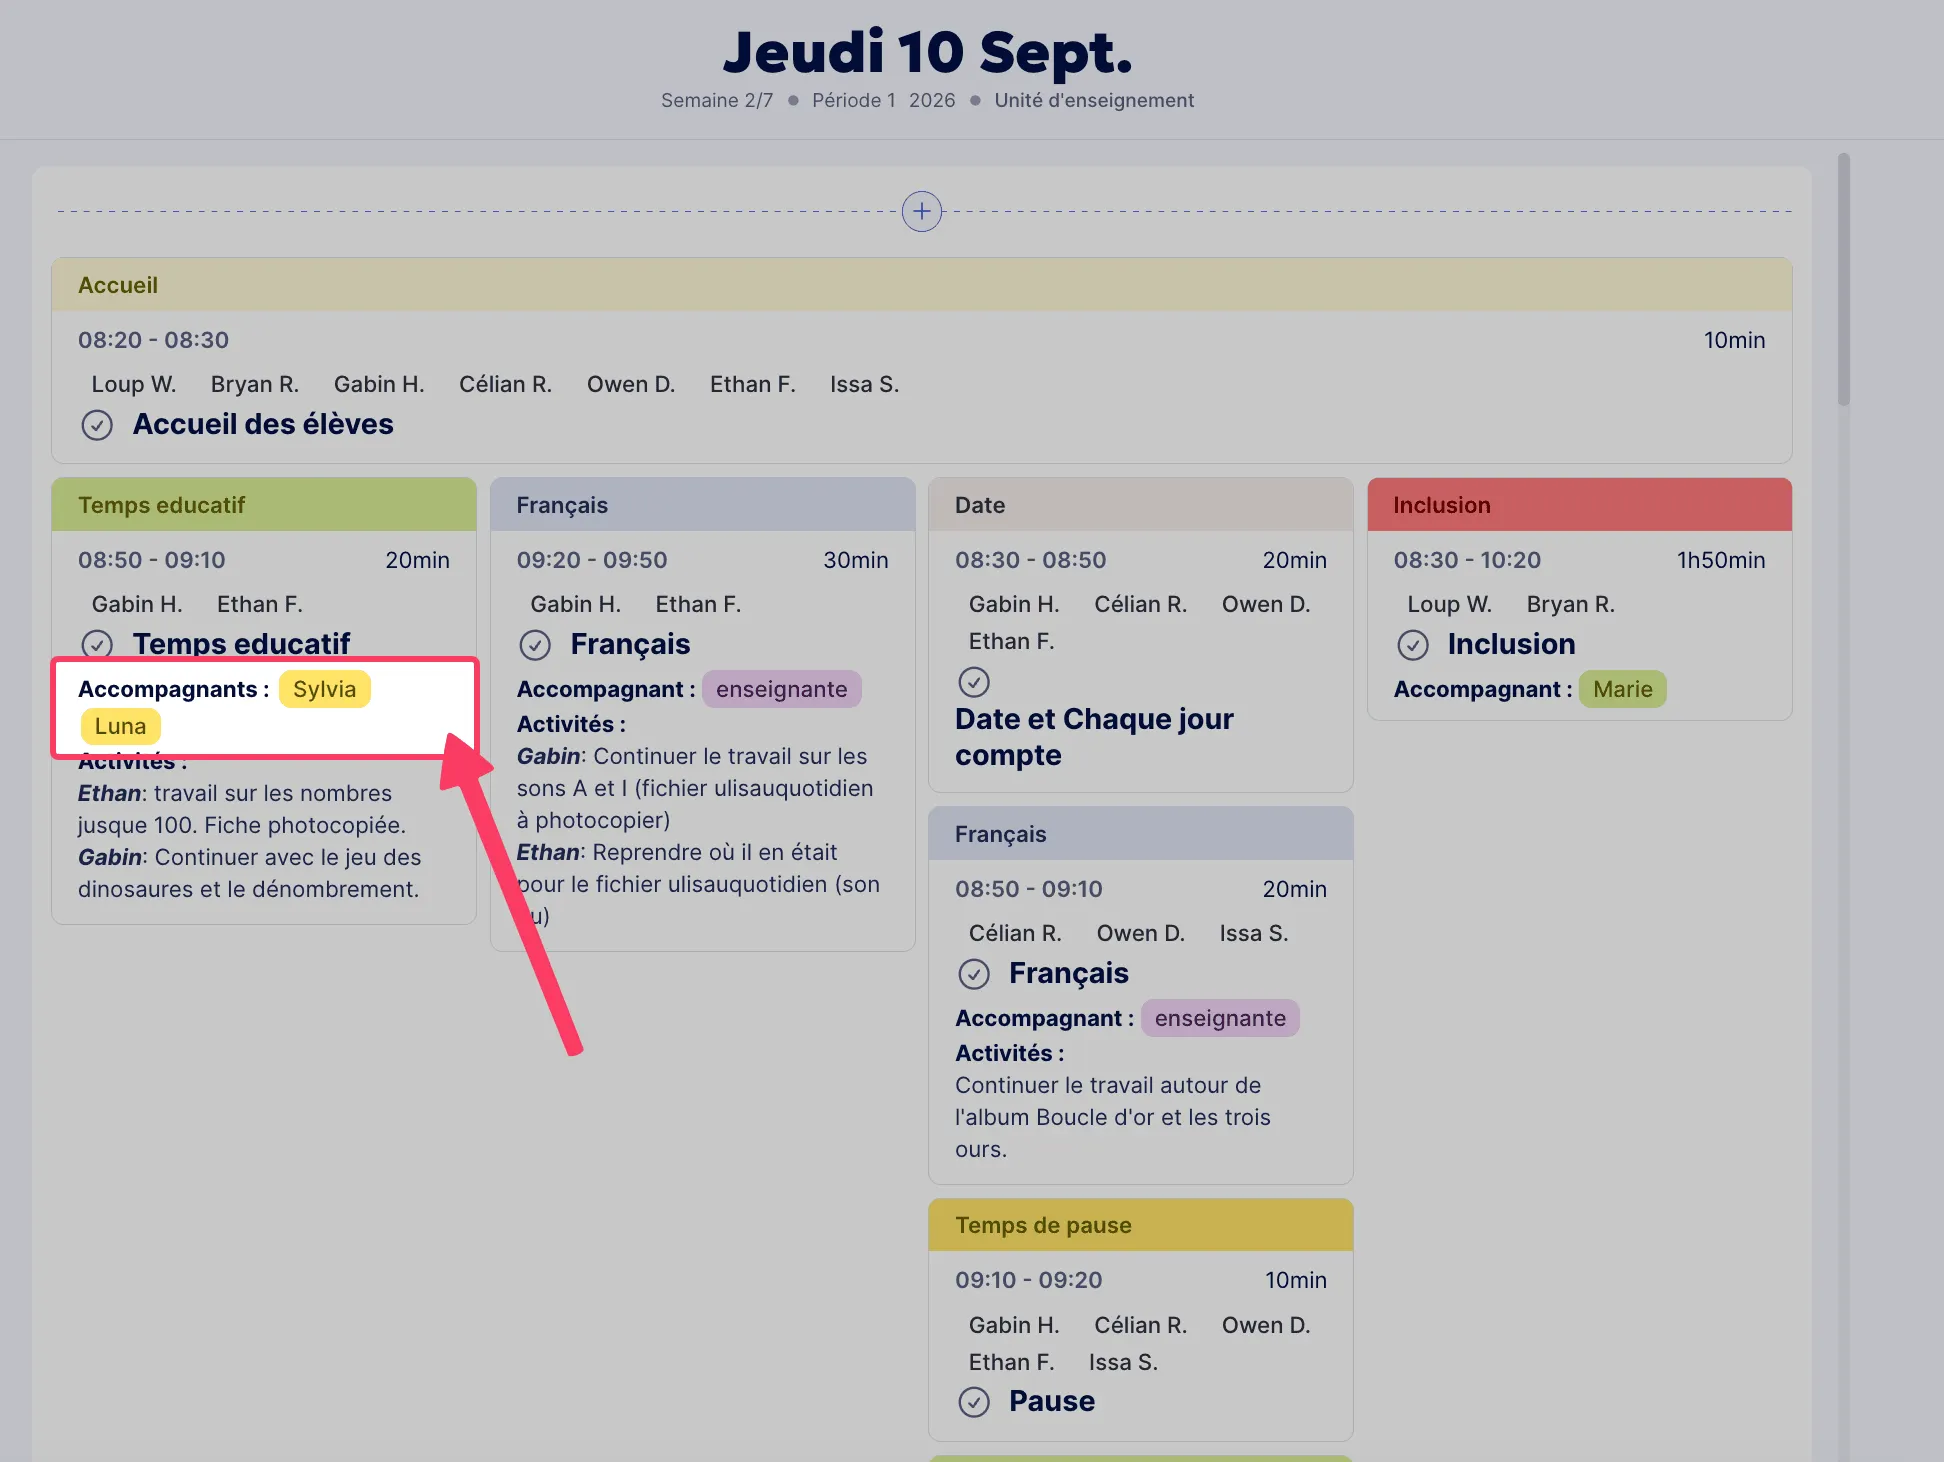Click the Date et Chaque jour compte title
This screenshot has height=1462, width=1944.
(x=1094, y=737)
